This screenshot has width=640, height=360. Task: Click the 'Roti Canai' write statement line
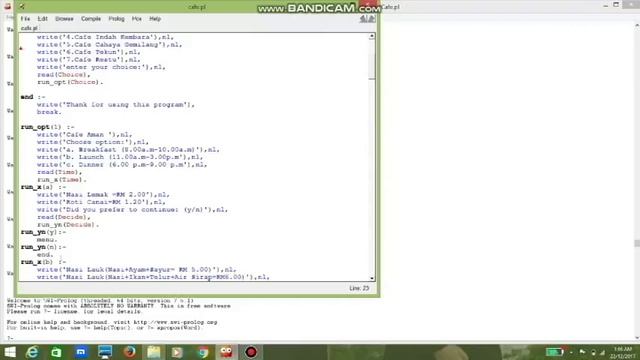click(x=101, y=202)
